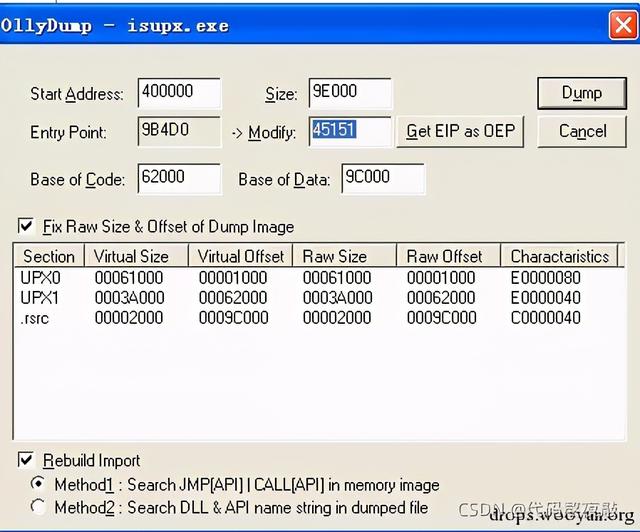Click UPX0 raw offset 00001000

point(441,278)
